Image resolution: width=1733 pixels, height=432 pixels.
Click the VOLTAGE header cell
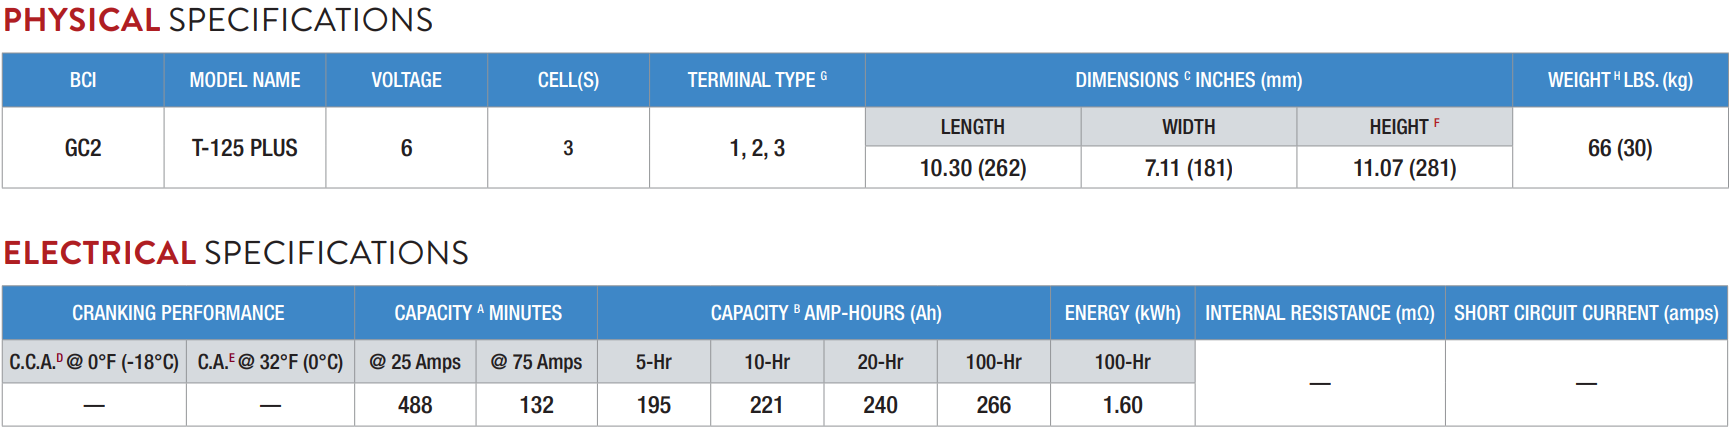(x=407, y=80)
